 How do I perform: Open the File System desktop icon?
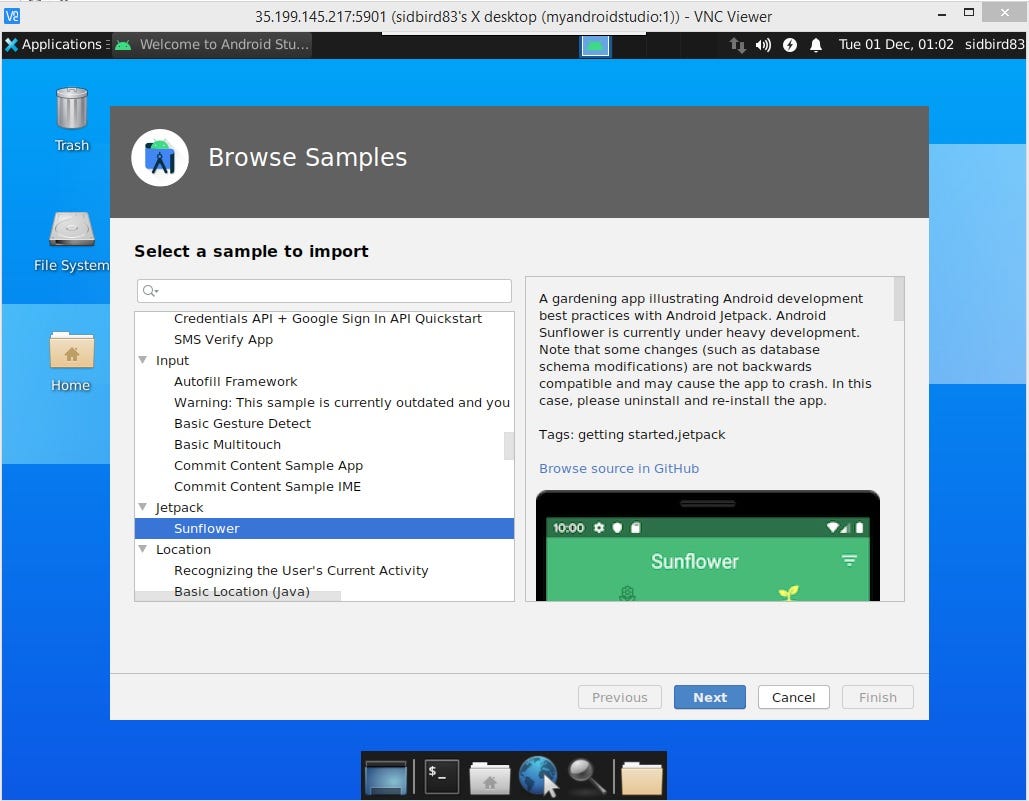coord(72,229)
